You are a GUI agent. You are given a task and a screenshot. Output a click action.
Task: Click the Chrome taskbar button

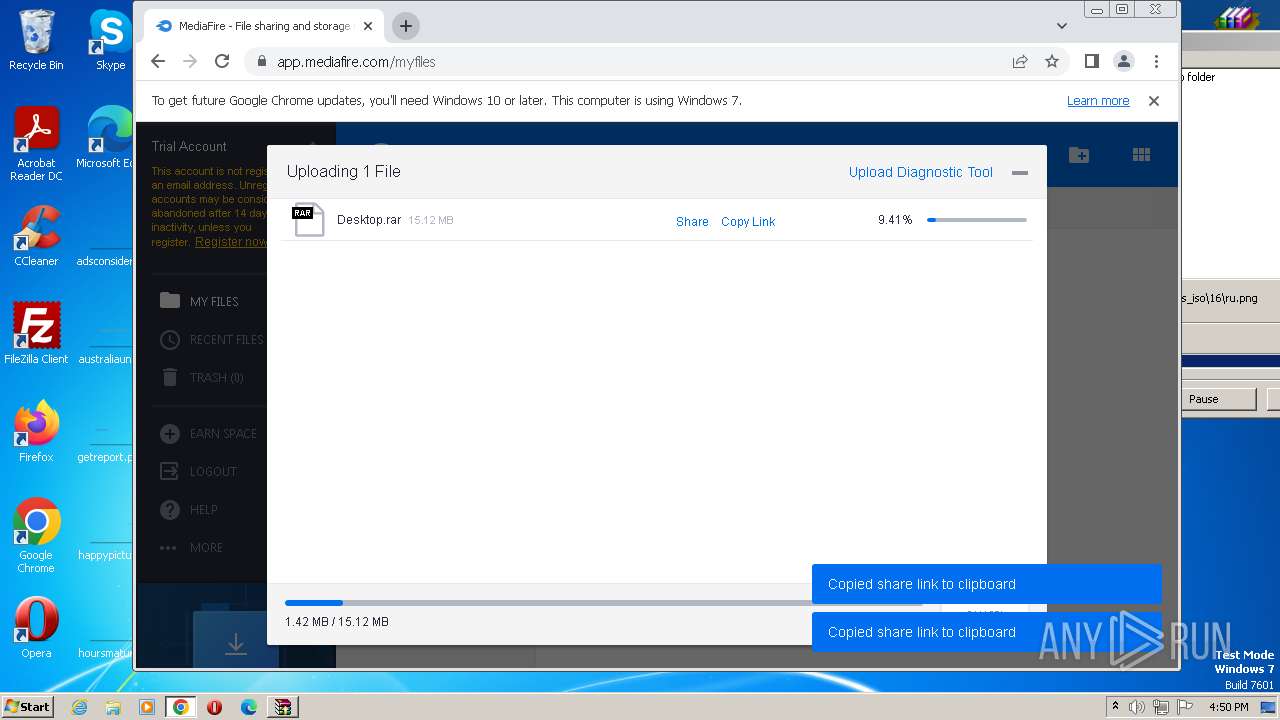pos(181,707)
